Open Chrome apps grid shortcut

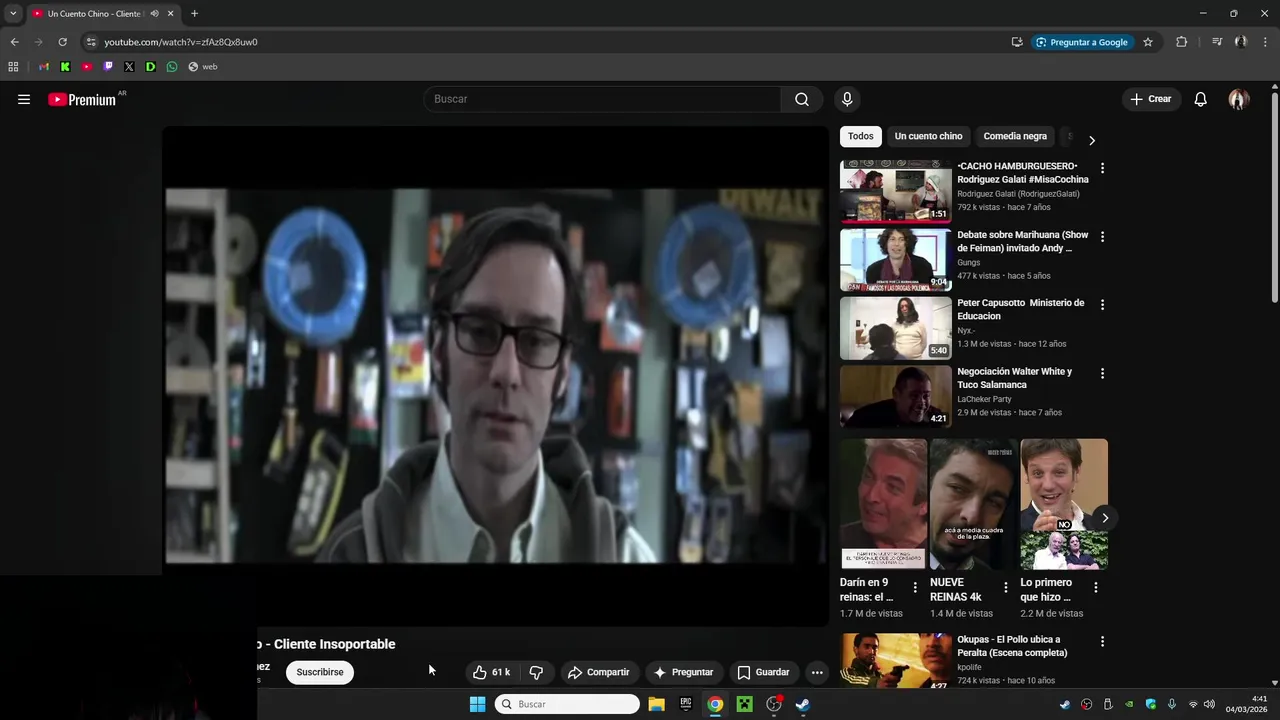pyautogui.click(x=13, y=67)
